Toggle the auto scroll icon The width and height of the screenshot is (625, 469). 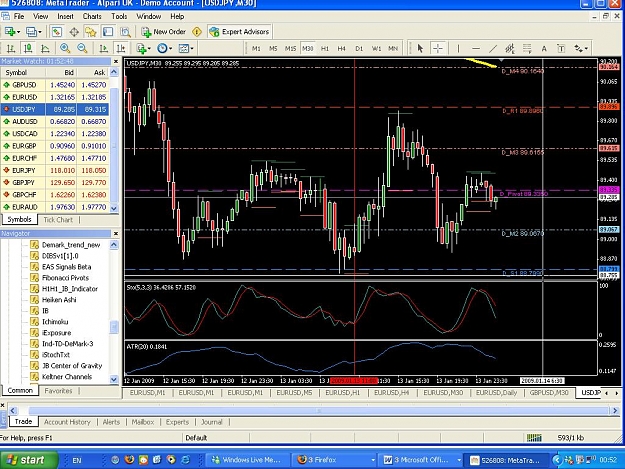103,49
